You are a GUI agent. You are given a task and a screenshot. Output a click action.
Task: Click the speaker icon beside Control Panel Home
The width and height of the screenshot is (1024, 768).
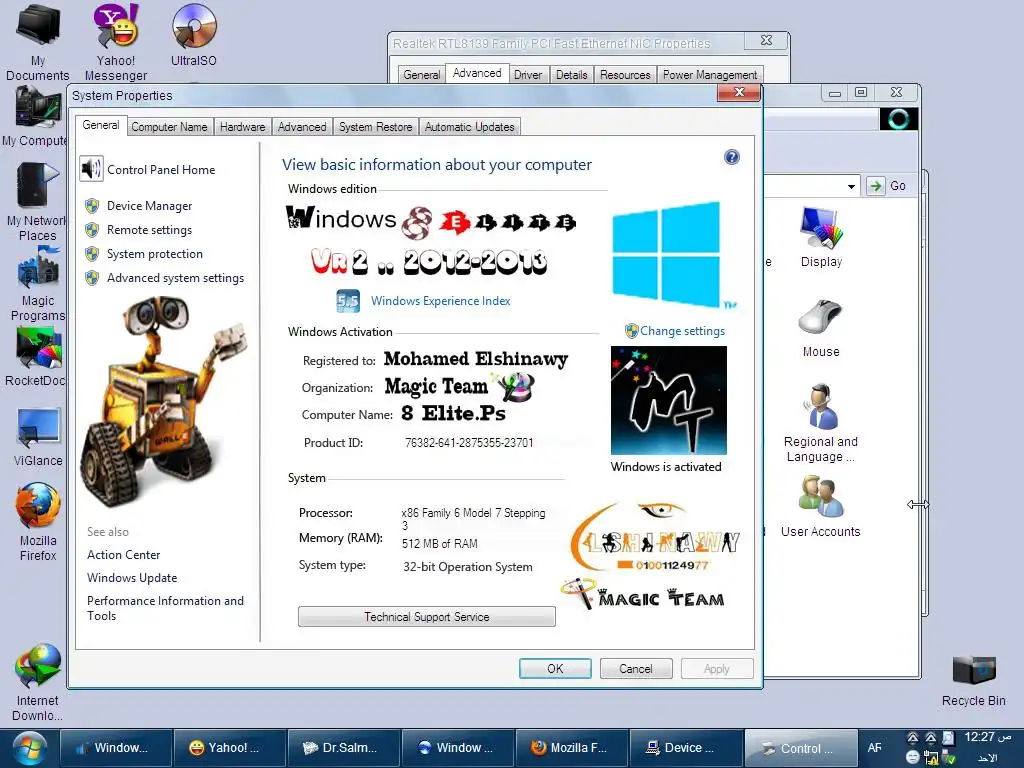tap(91, 169)
